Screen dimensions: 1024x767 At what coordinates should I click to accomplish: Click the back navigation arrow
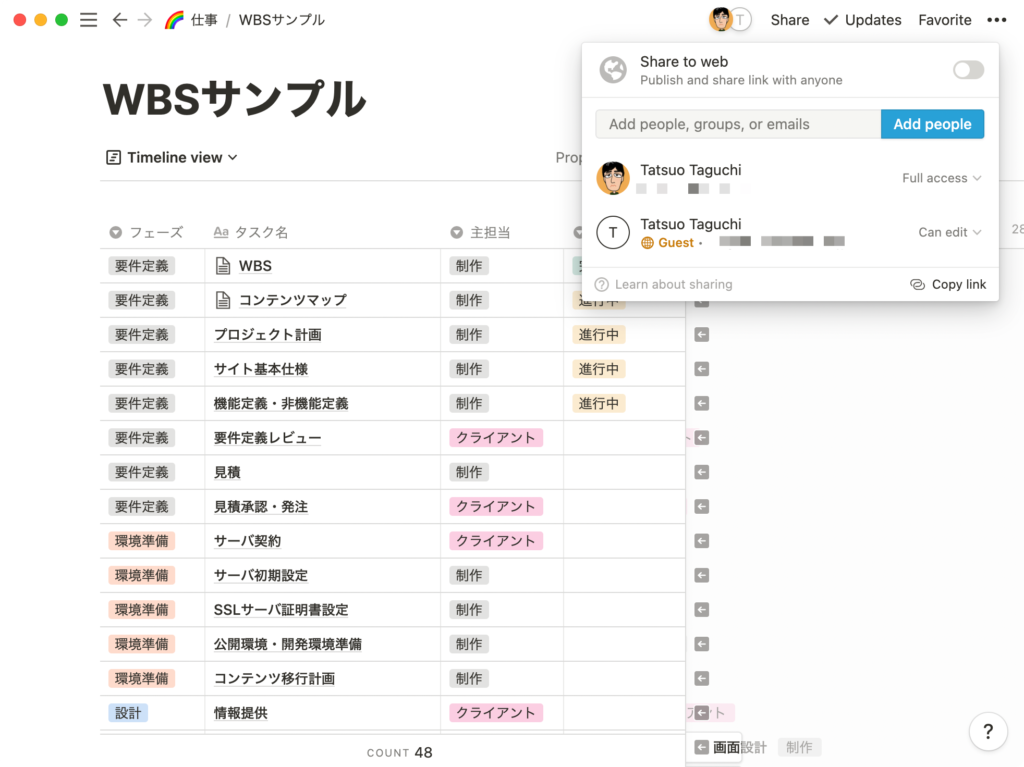click(x=120, y=20)
